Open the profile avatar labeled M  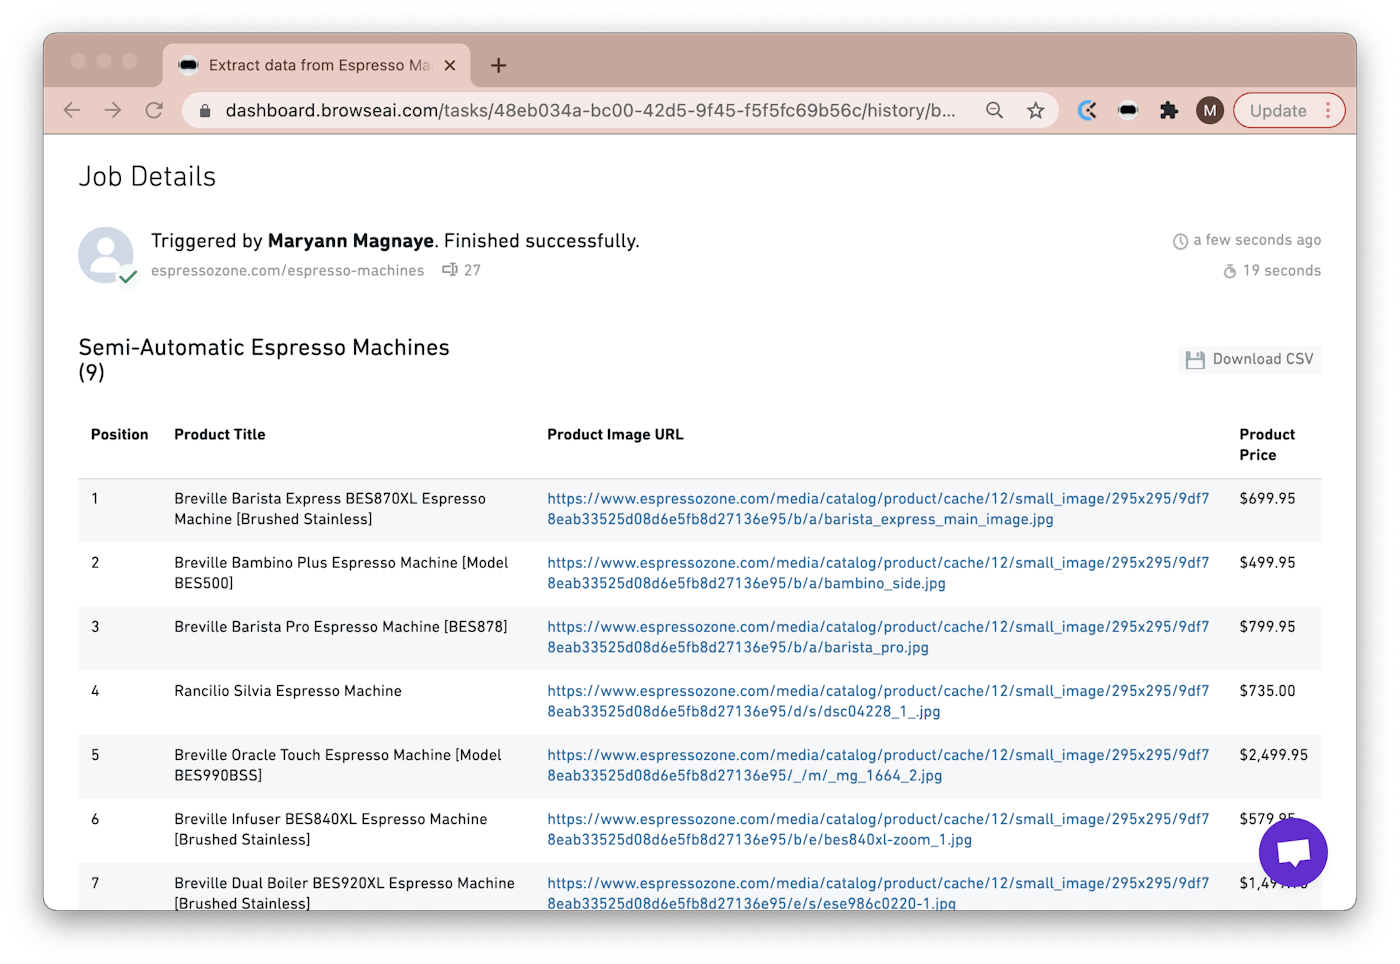pos(1210,110)
